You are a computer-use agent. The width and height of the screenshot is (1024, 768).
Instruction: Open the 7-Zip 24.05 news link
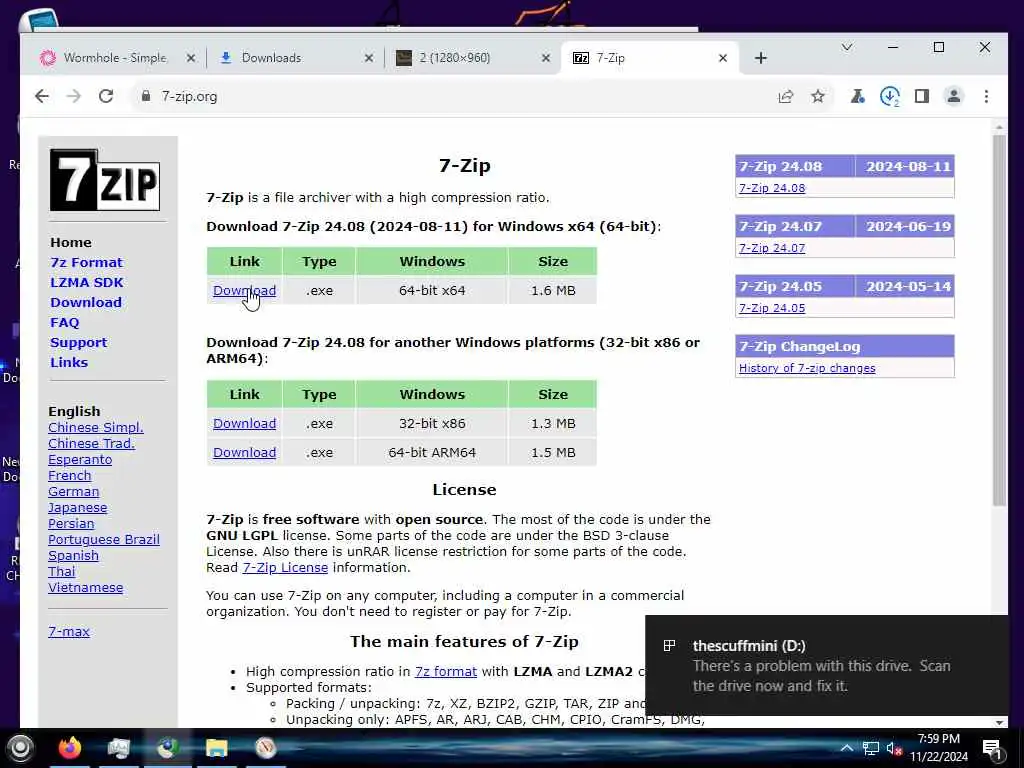772,308
